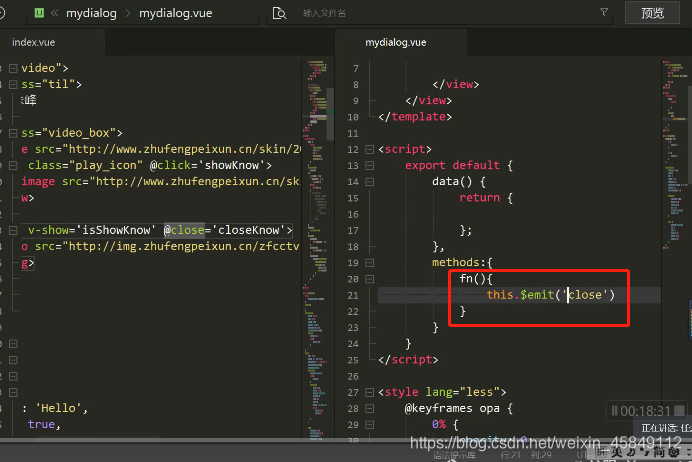692x462 pixels.
Task: Select mydialog.vue in breadcrumb
Action: [x=176, y=13]
